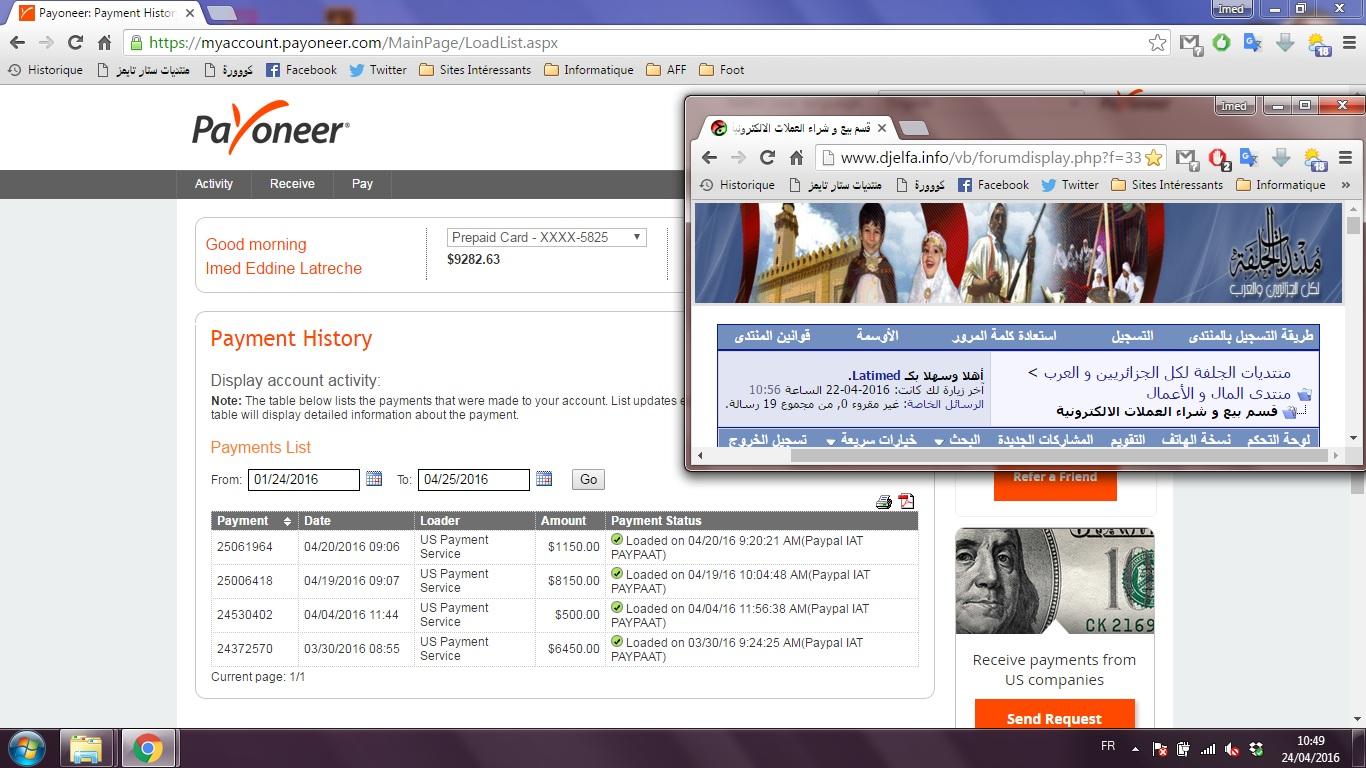The image size is (1366, 768).
Task: Click the Payoneer logo
Action: [271, 128]
